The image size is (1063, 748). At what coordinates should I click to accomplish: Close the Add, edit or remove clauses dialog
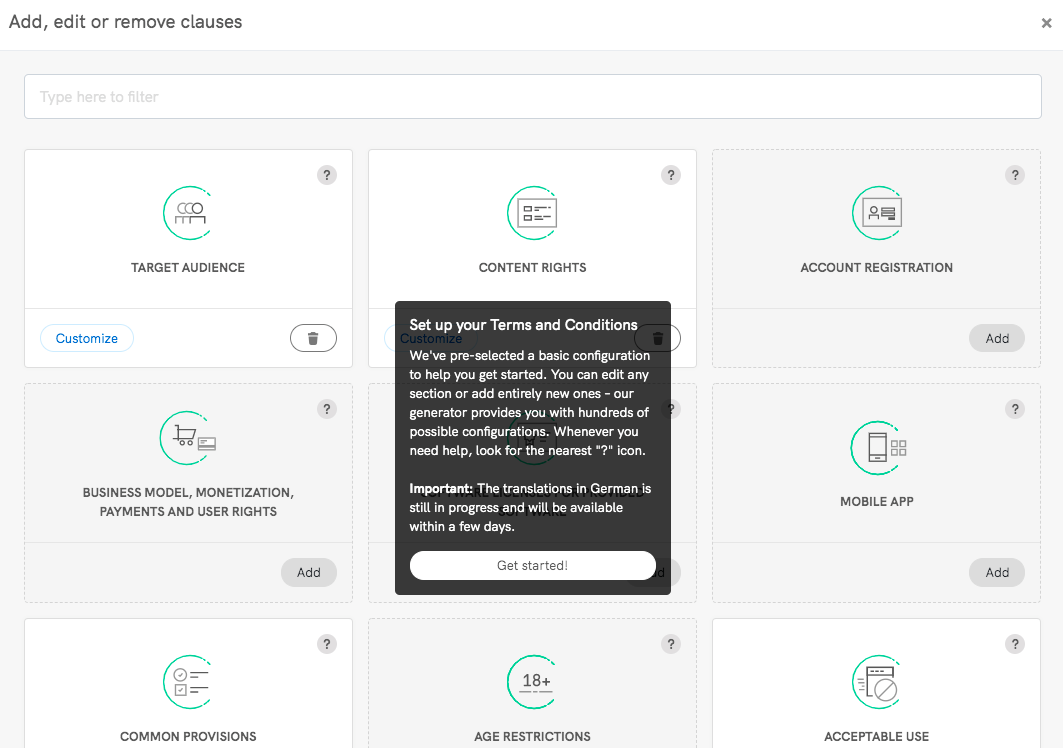(x=1046, y=23)
